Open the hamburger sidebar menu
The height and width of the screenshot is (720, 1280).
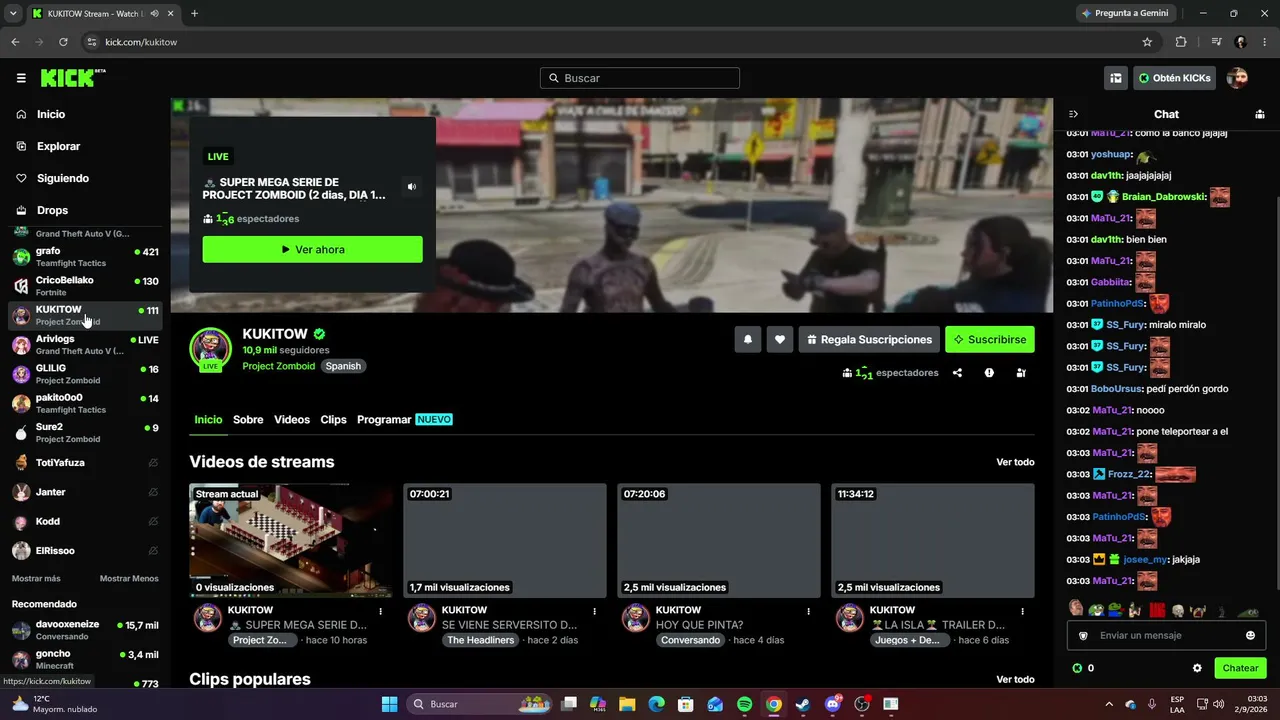pos(21,78)
